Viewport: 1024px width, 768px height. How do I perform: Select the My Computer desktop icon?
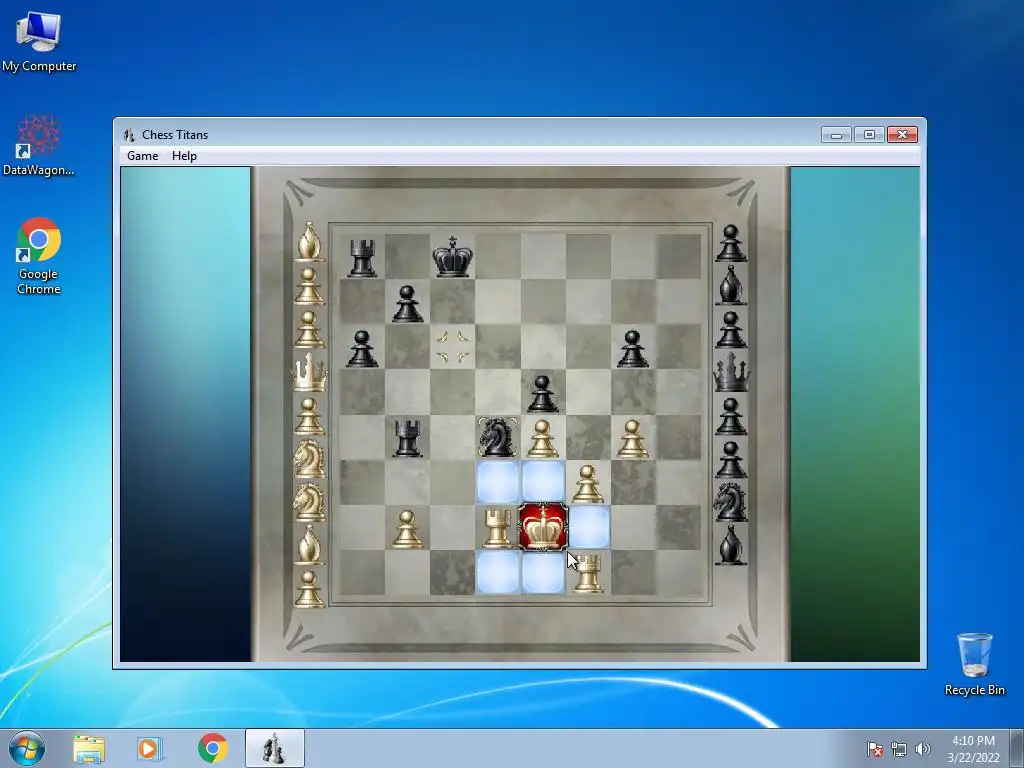click(39, 42)
